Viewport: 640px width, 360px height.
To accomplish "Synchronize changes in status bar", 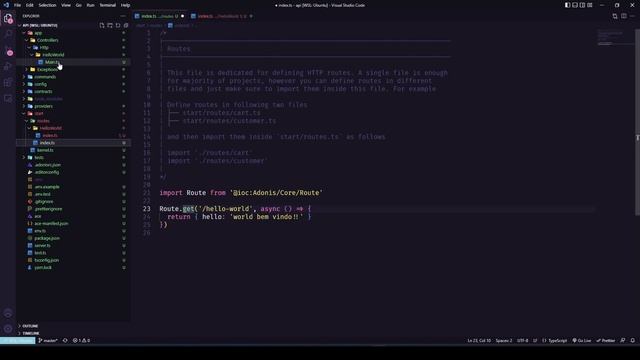I will (x=65, y=340).
